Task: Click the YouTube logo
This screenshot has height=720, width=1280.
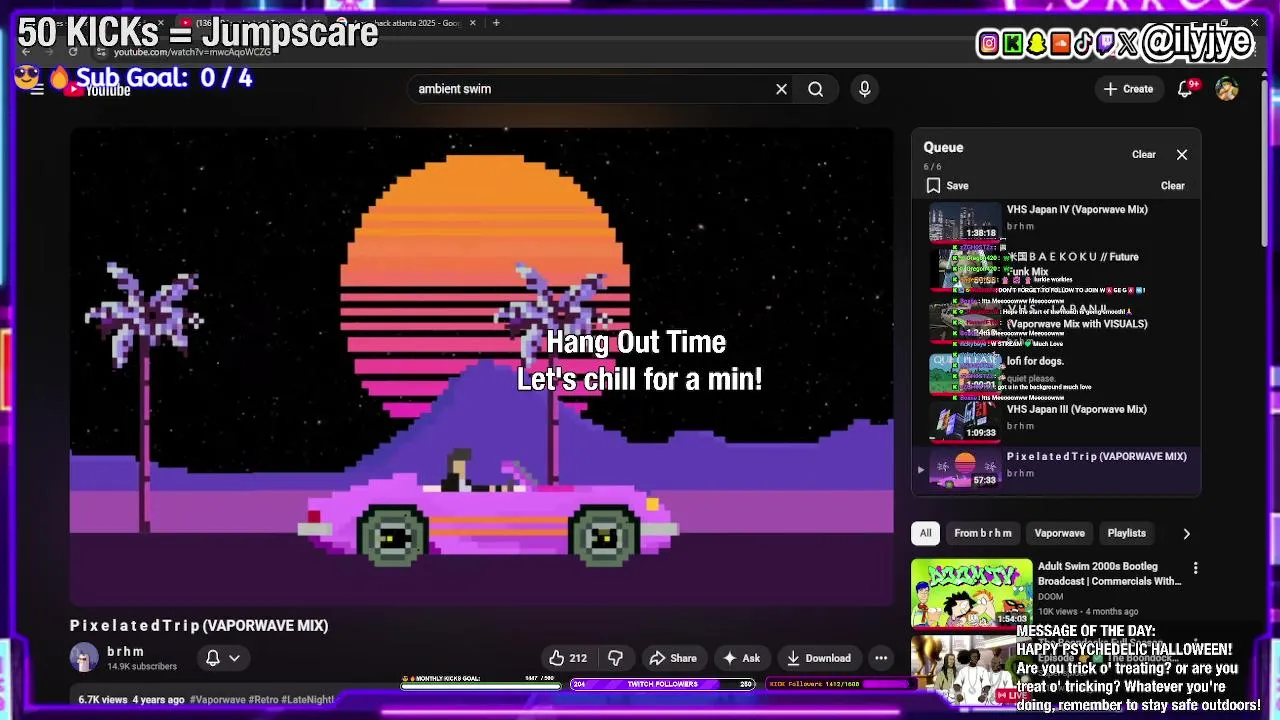Action: (x=98, y=90)
